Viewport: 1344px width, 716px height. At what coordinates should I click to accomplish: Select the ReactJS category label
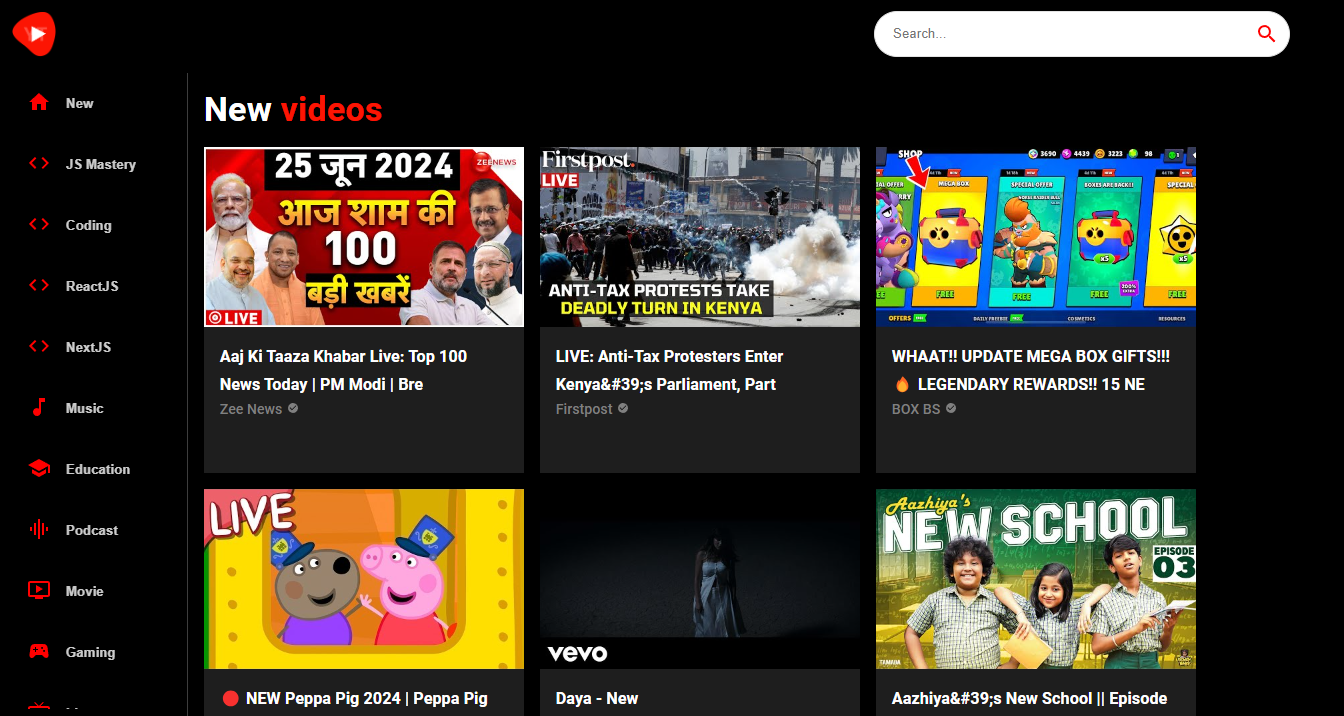92,286
